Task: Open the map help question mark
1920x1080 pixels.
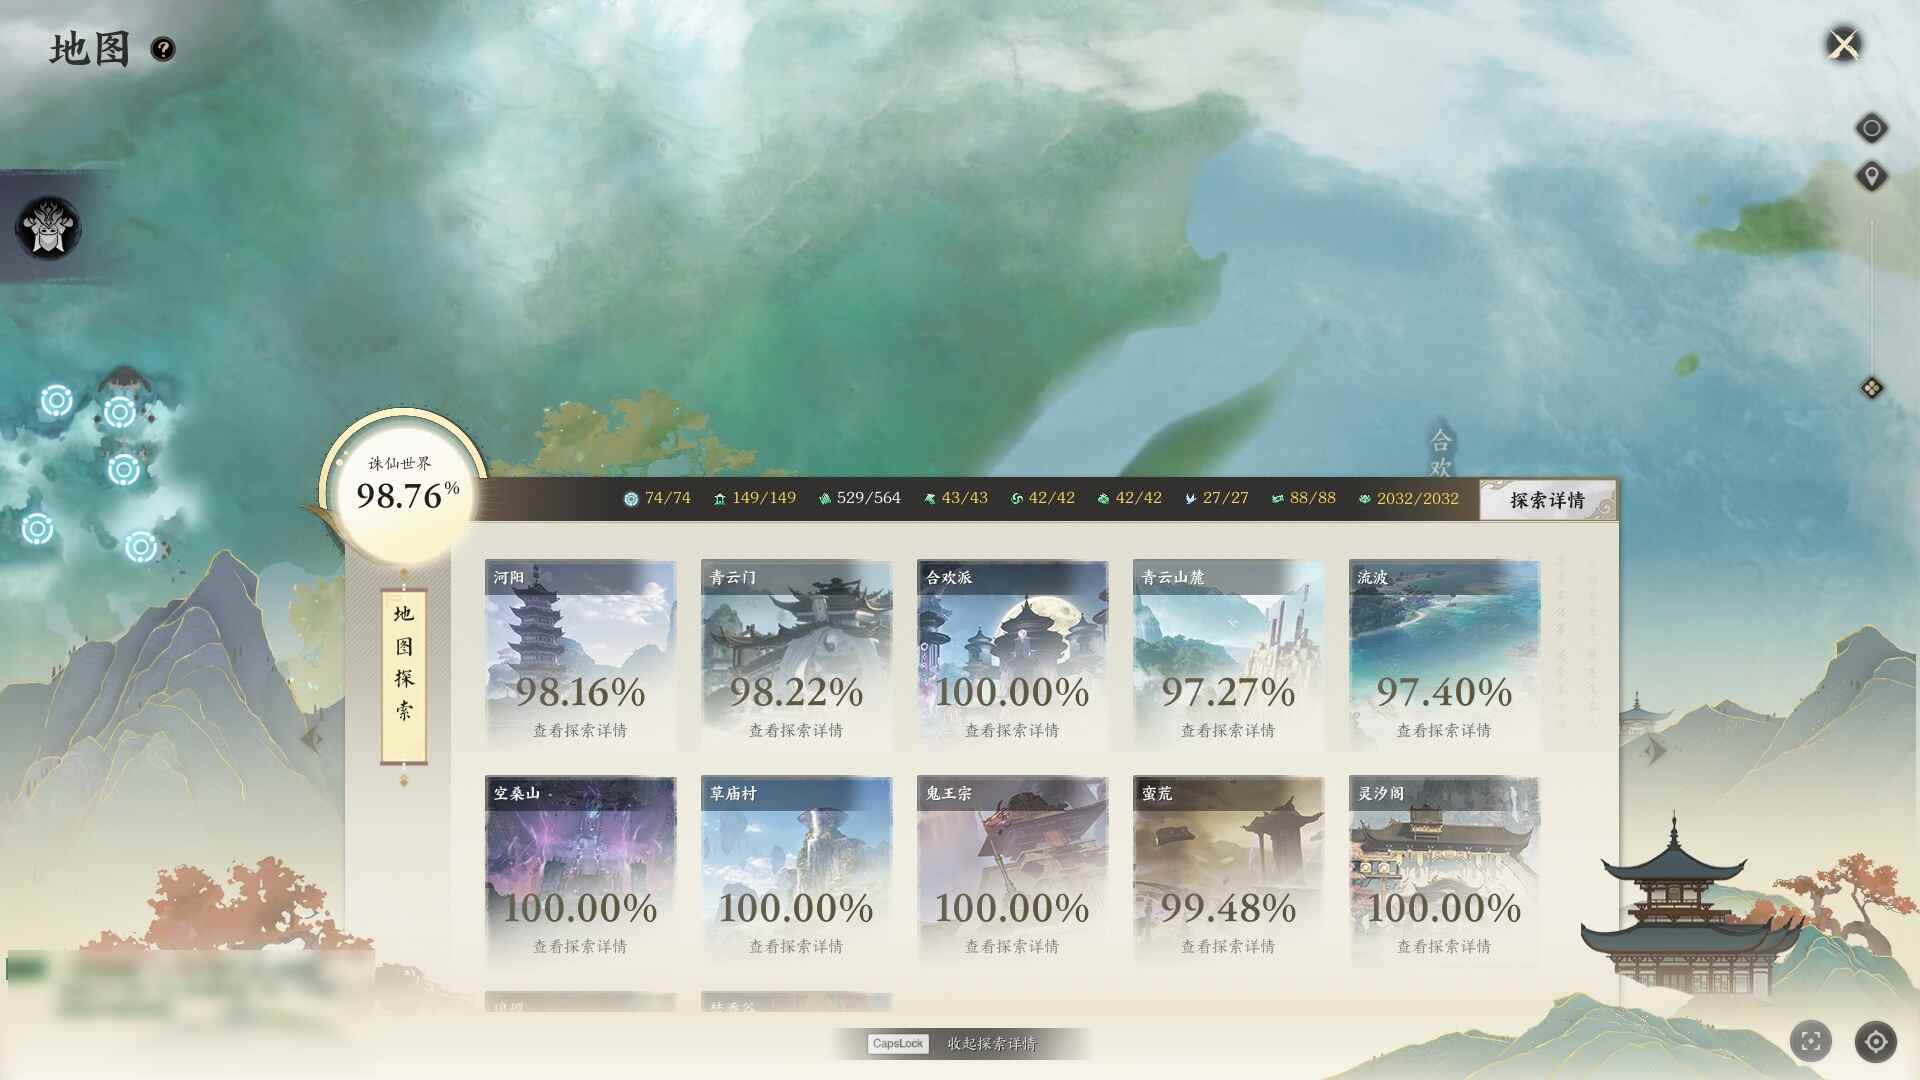Action: coord(163,49)
